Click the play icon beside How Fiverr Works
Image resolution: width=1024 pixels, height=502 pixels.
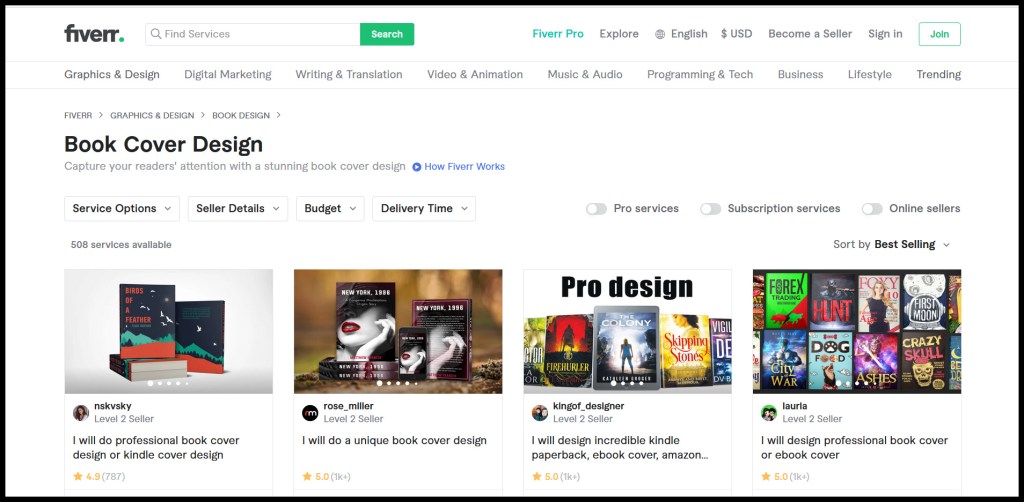(417, 167)
